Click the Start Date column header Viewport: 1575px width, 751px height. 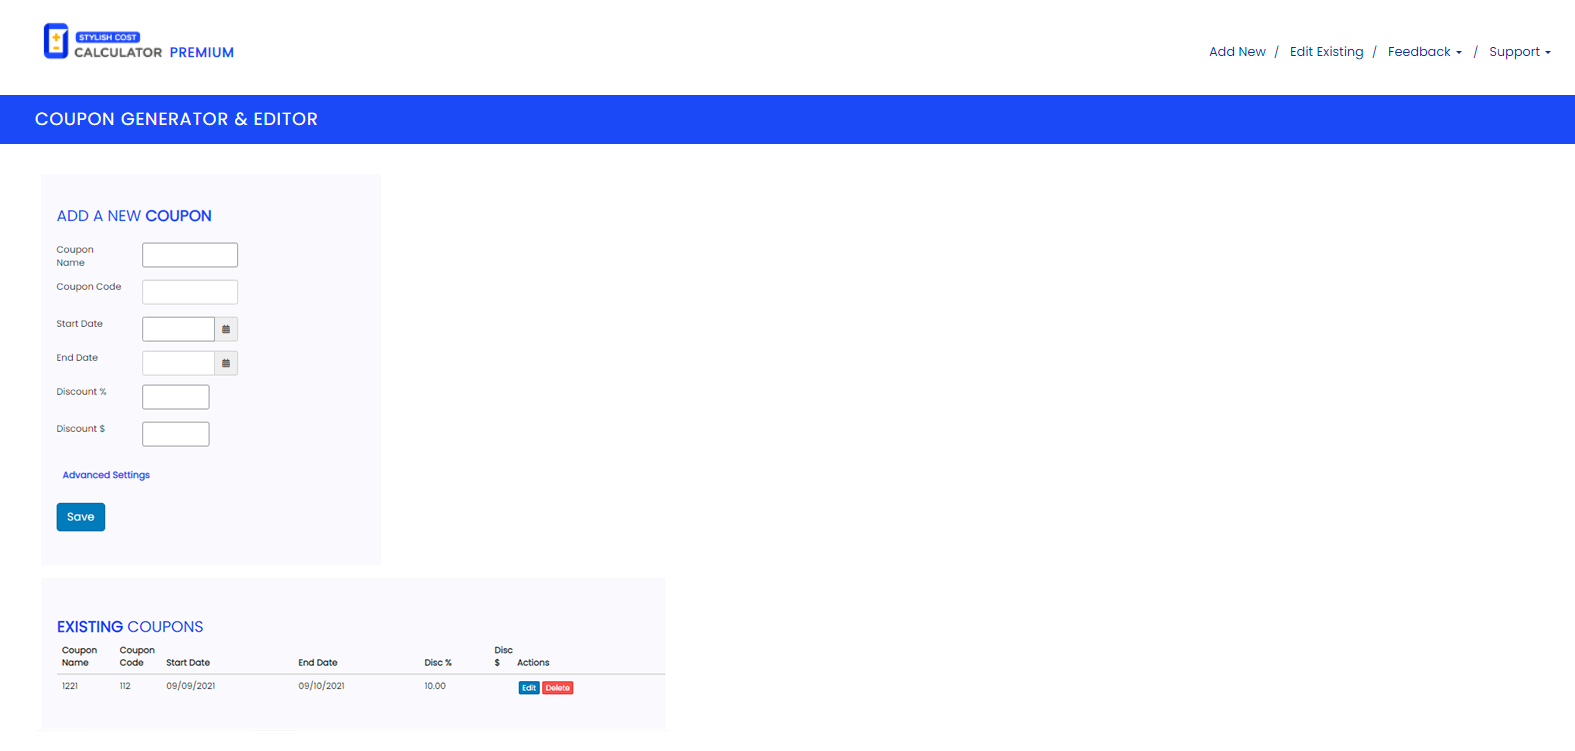tap(188, 663)
